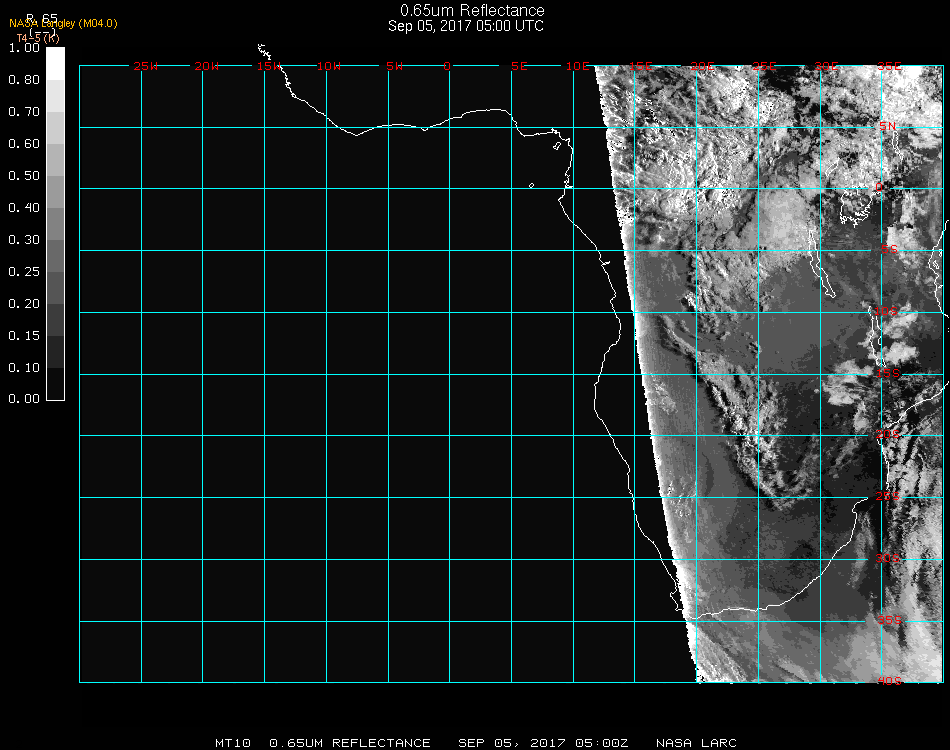Image resolution: width=950 pixels, height=750 pixels.
Task: Click the 0.00 color scale label
Action: click(24, 399)
